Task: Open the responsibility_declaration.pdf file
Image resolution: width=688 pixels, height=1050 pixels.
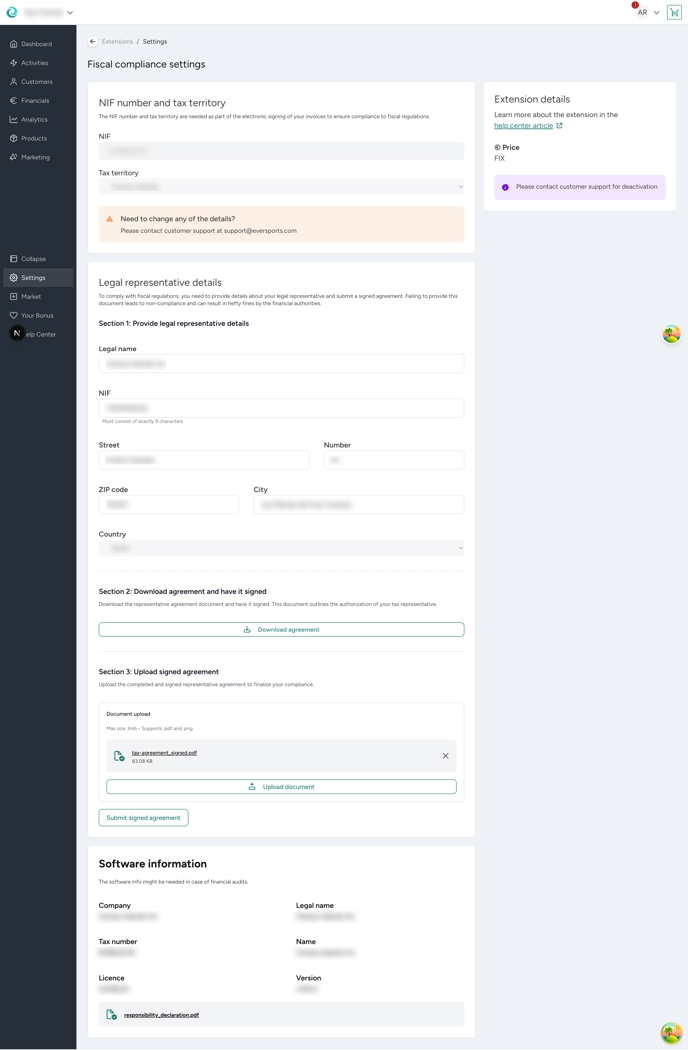Action: [x=161, y=1015]
